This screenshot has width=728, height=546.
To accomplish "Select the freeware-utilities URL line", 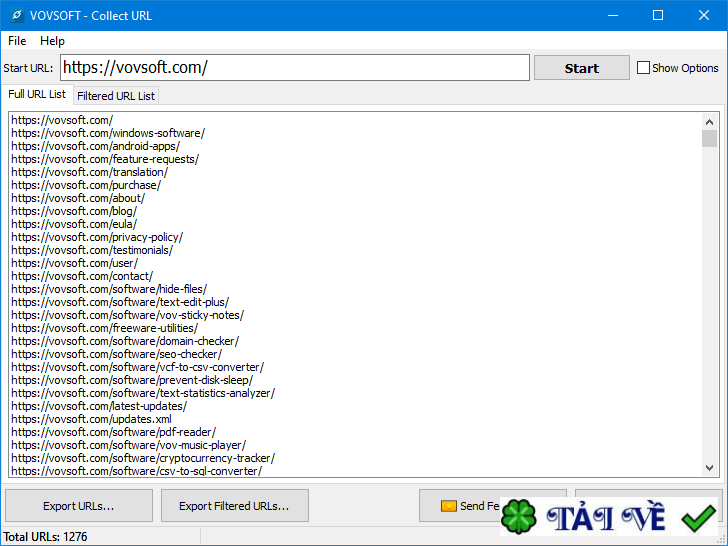I will 104,328.
